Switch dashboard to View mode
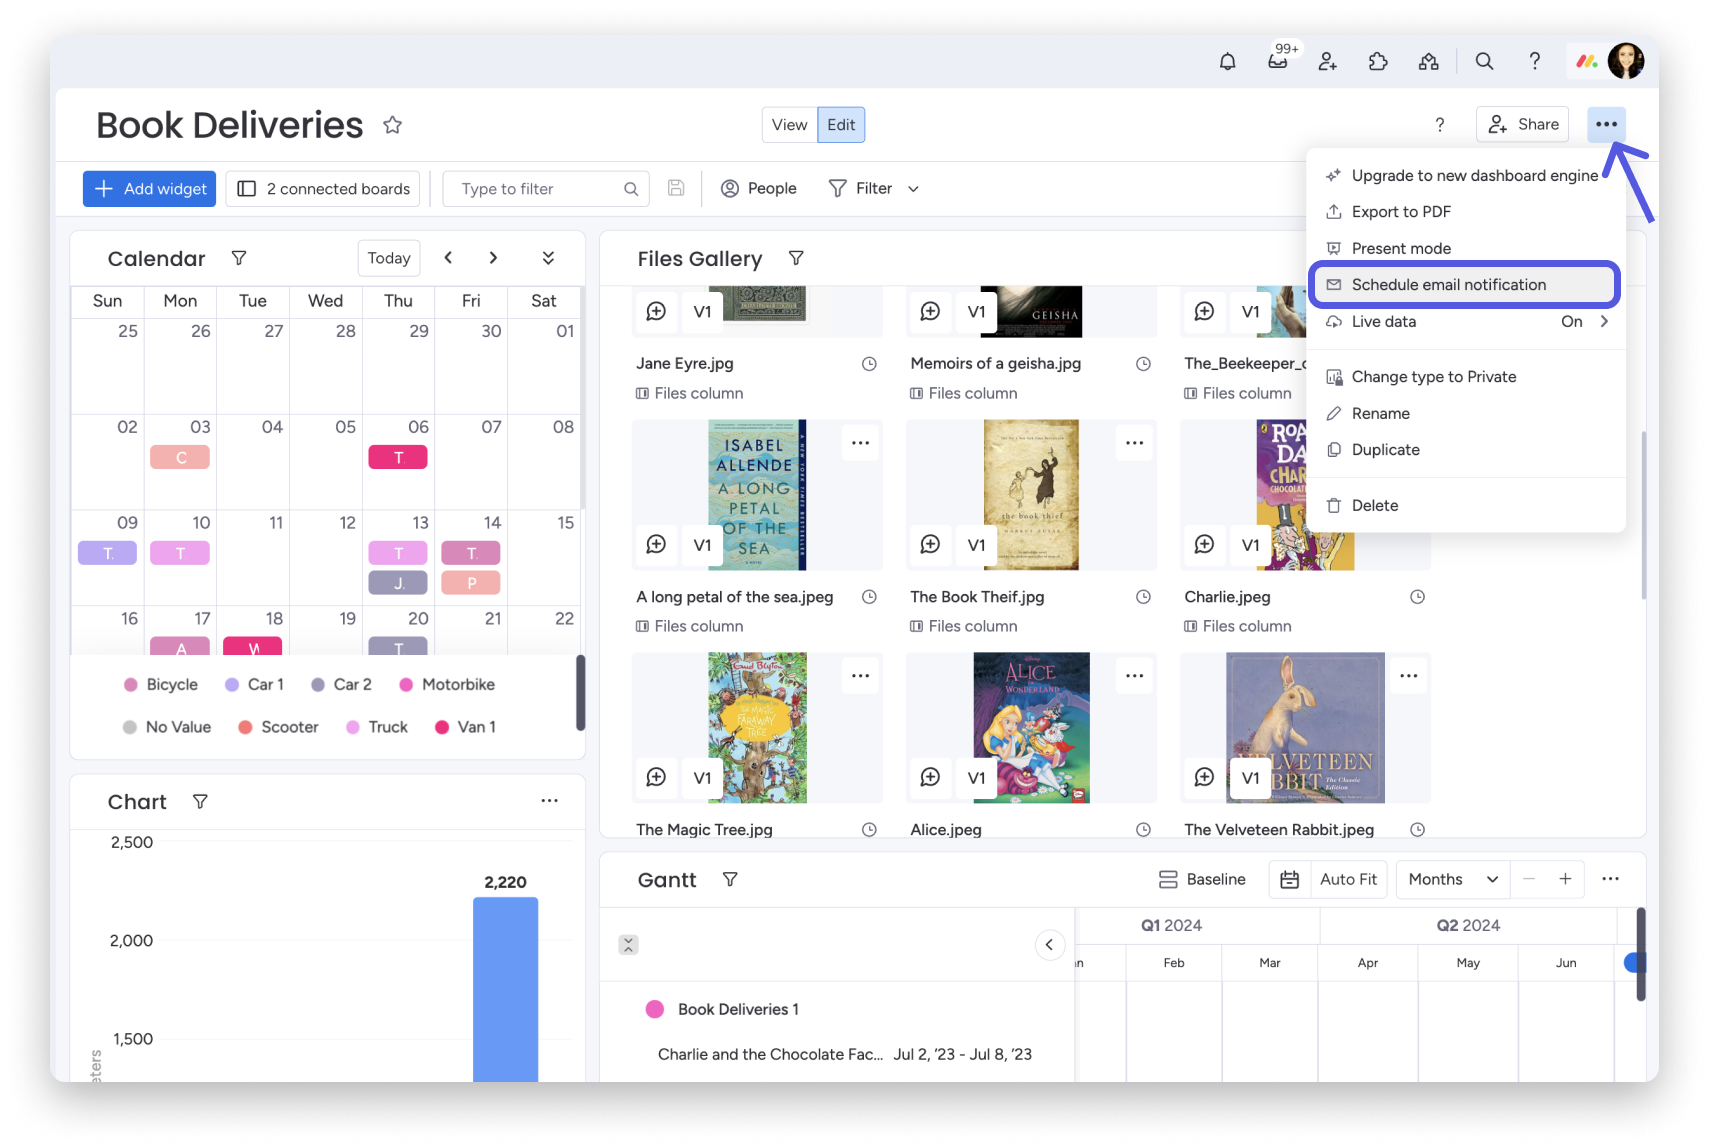 click(x=789, y=125)
